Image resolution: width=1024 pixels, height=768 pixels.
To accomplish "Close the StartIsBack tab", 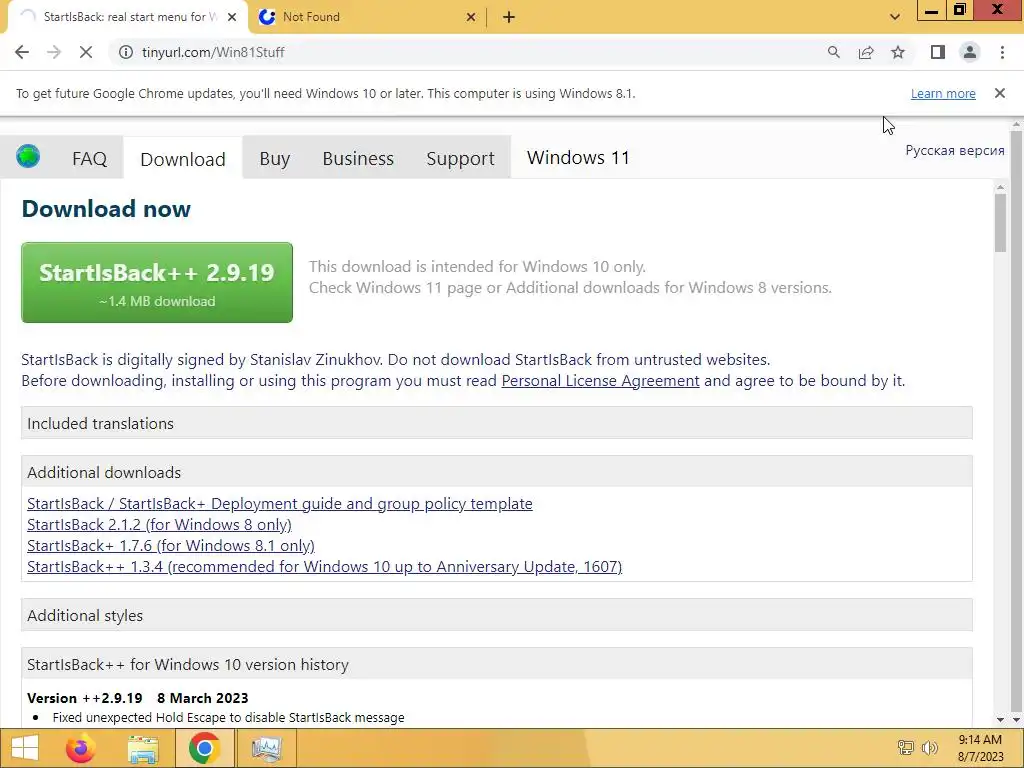I will coord(232,17).
